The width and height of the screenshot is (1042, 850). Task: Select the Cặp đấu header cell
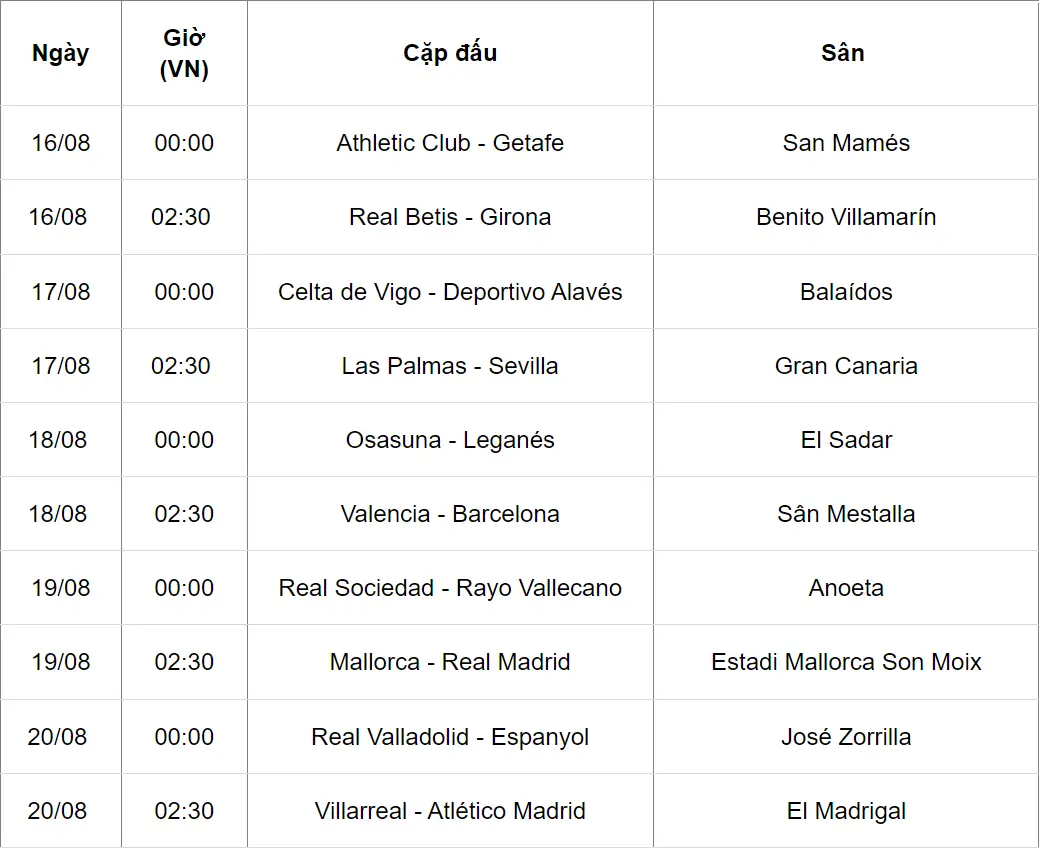[450, 53]
